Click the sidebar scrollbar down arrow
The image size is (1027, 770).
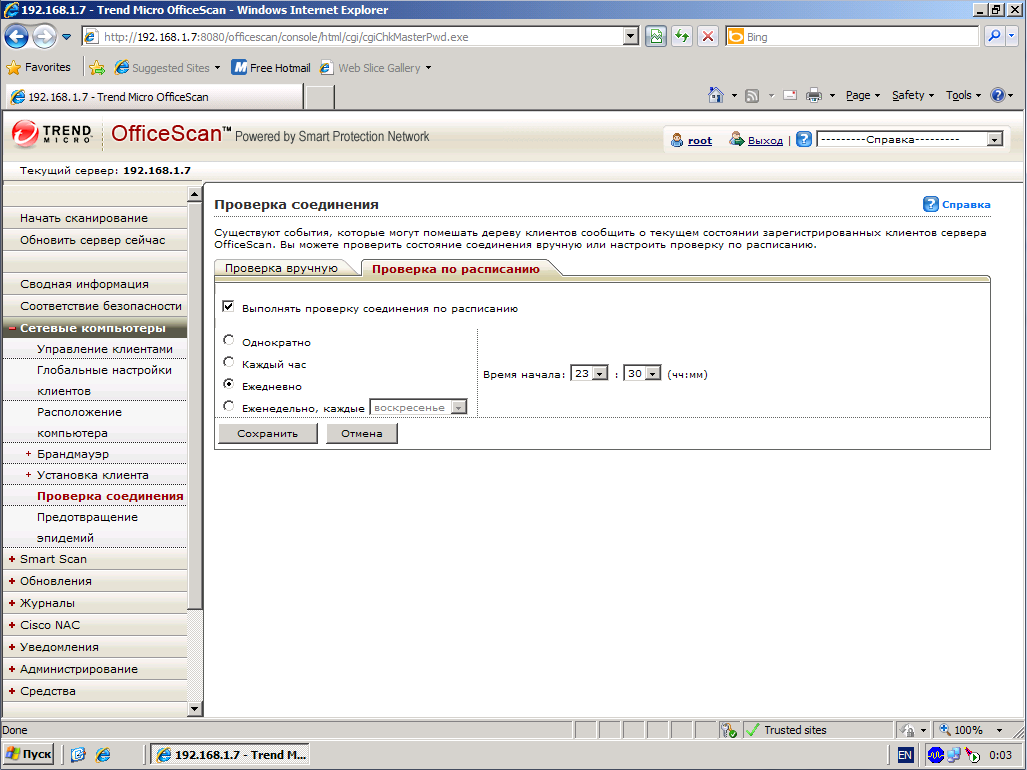pos(195,708)
